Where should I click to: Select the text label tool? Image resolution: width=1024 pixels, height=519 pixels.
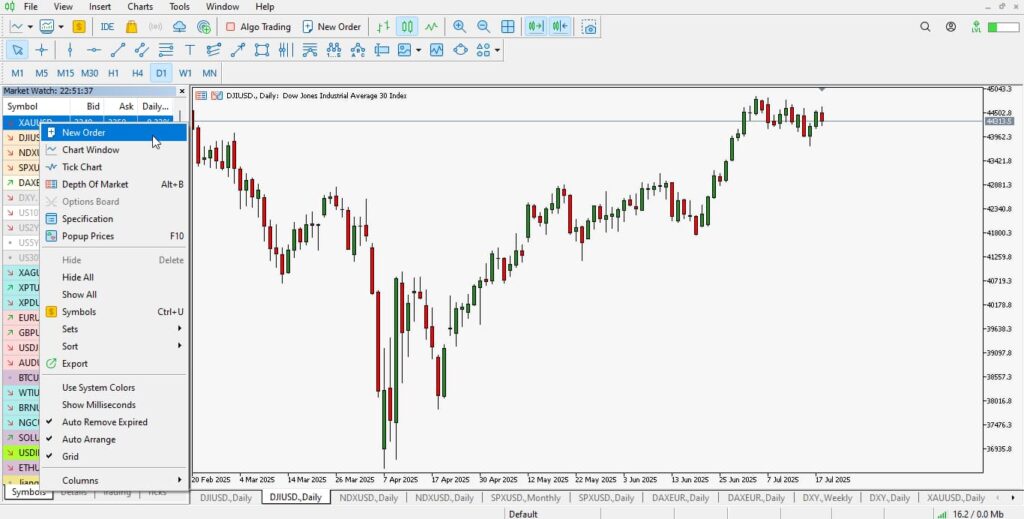[189, 50]
